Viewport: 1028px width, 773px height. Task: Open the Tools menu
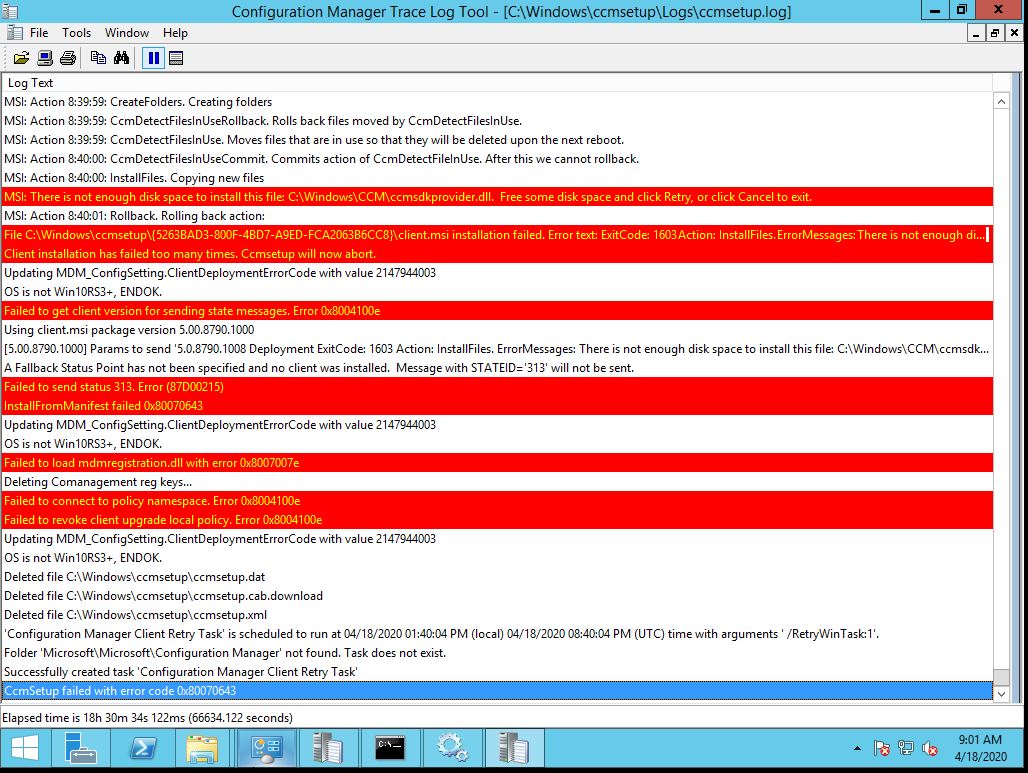point(76,33)
